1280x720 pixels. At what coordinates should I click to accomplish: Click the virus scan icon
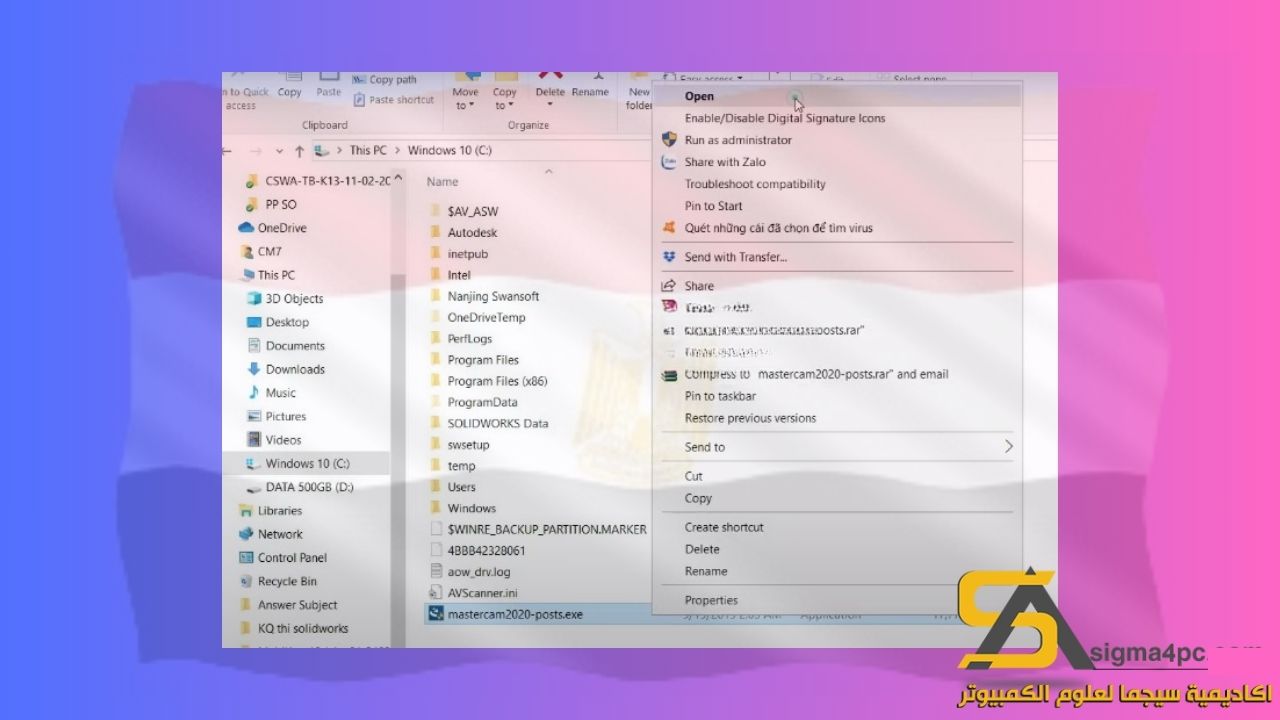pyautogui.click(x=669, y=228)
